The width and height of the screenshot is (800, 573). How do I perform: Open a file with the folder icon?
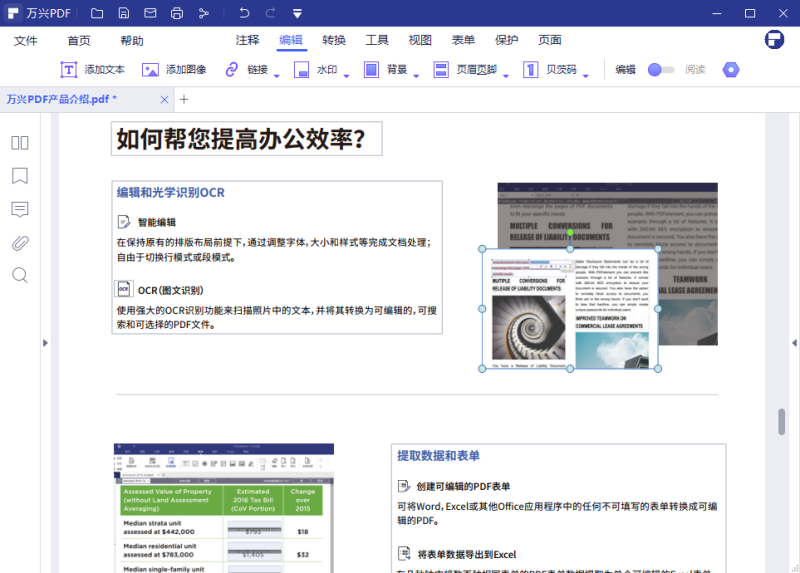tap(97, 13)
